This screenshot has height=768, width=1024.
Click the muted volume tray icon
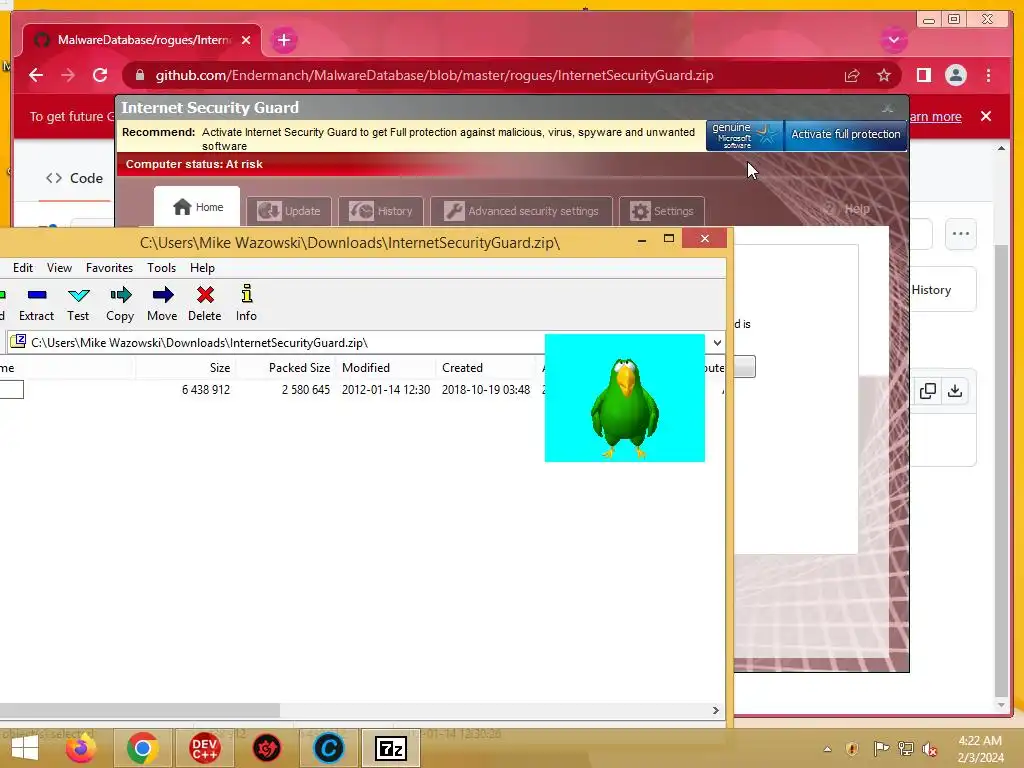coord(929,749)
